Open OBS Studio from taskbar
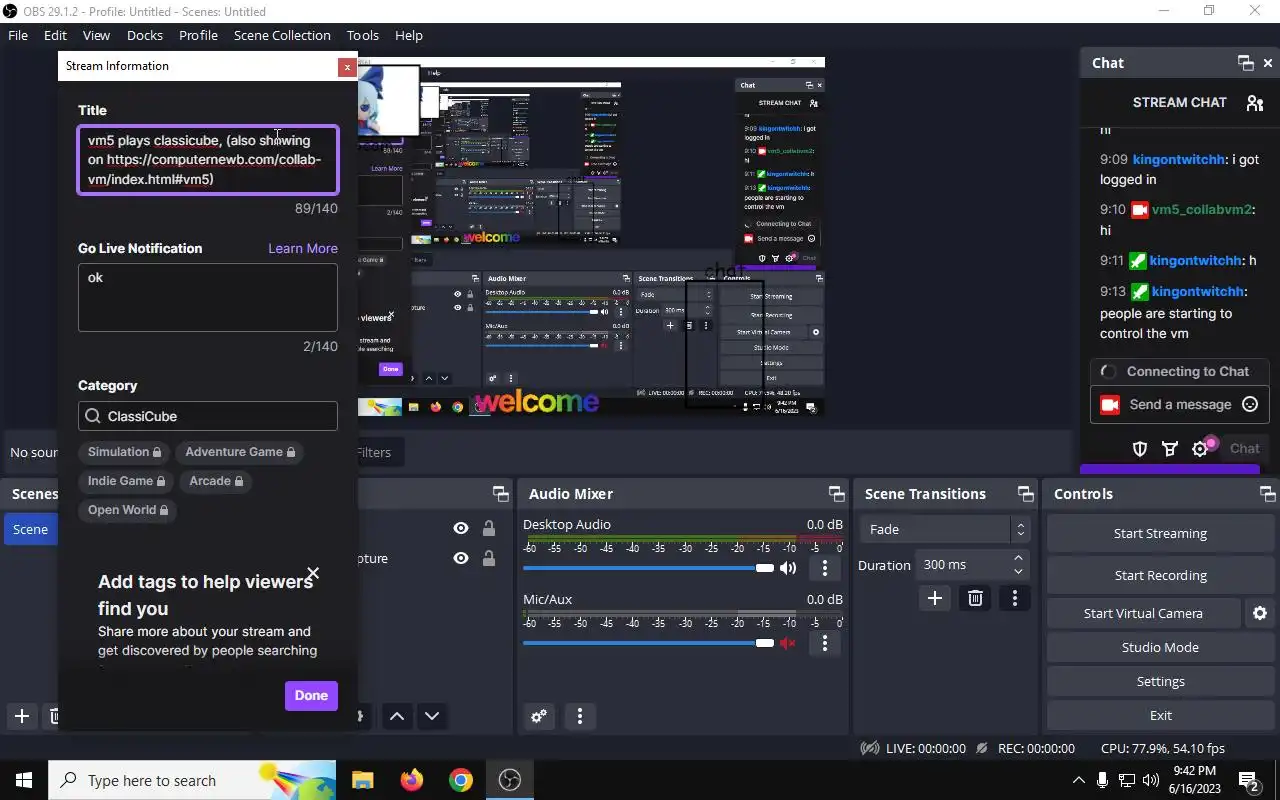1280x800 pixels. tap(510, 780)
